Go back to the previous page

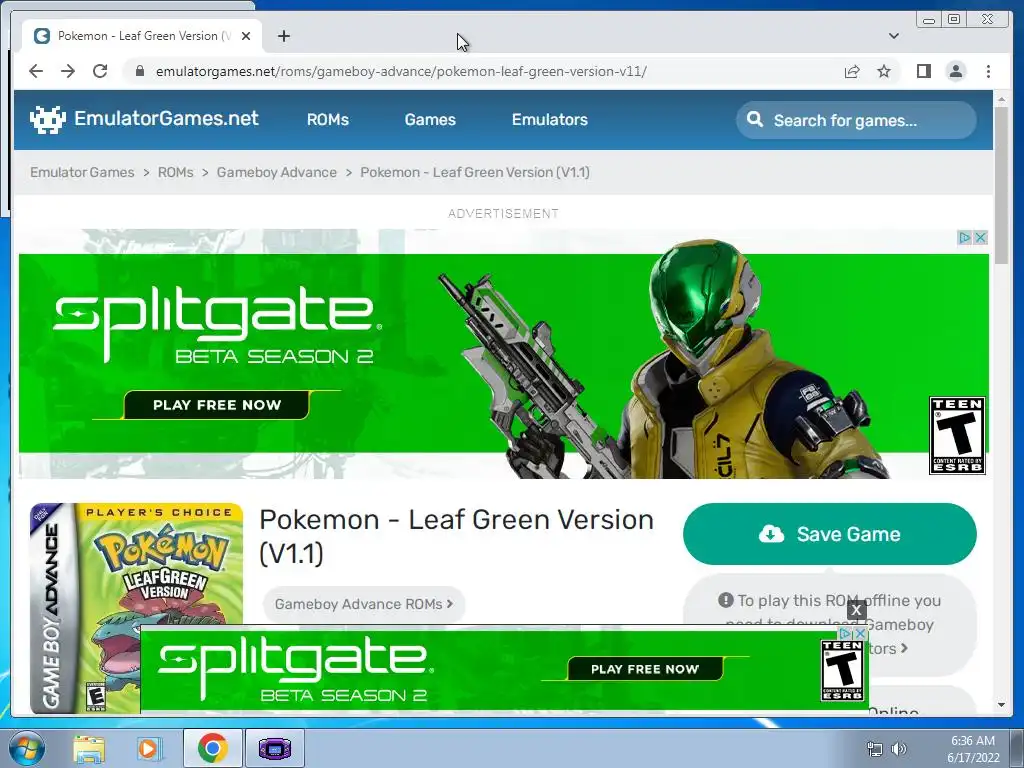tap(36, 71)
